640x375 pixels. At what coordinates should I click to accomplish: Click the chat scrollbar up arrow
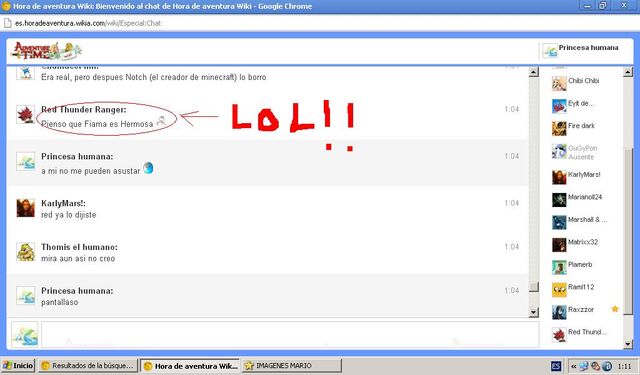coord(533,72)
